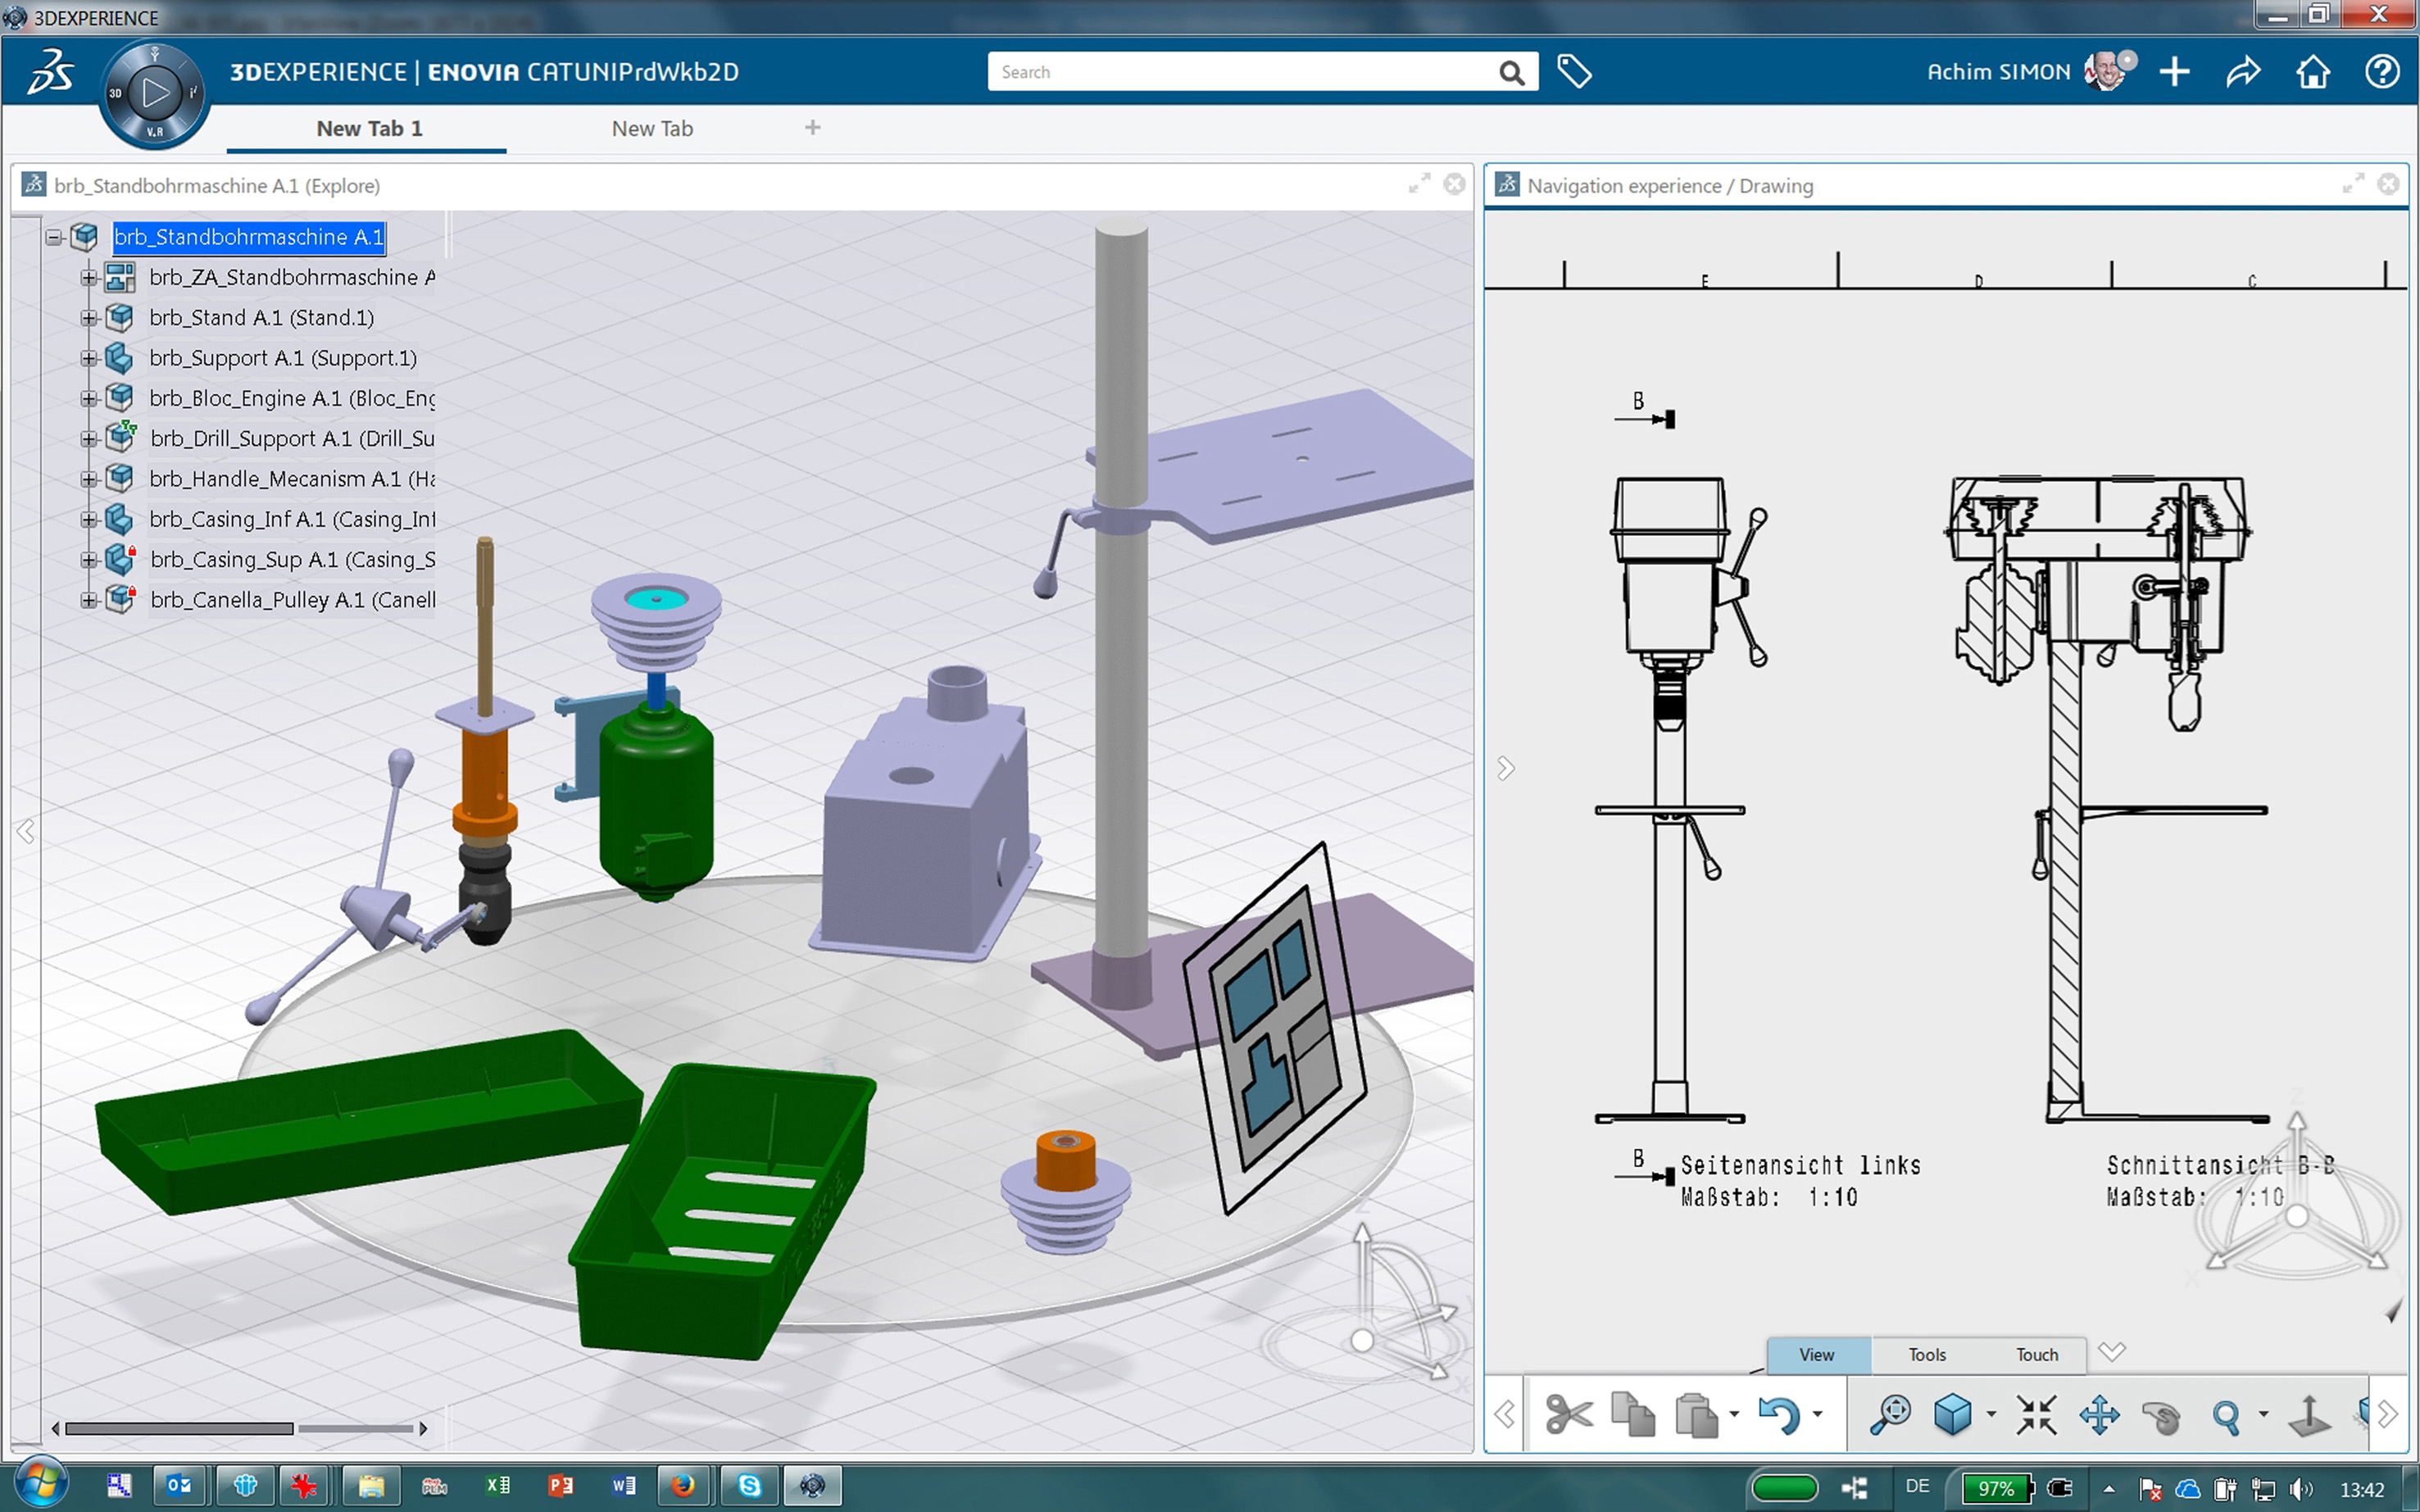This screenshot has width=2420, height=1512.
Task: Expand the brb_Casing_Inf A.1 node
Action: [x=89, y=519]
